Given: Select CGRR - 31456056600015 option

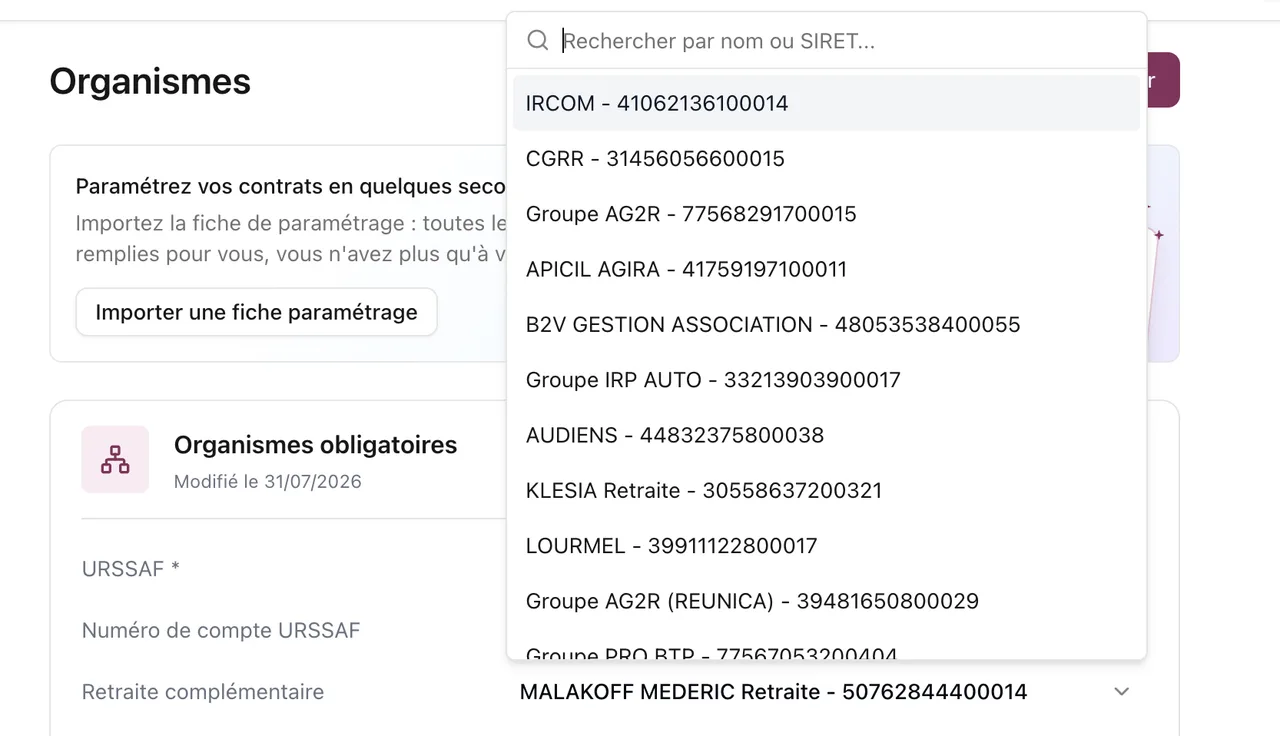Looking at the screenshot, I should coord(826,158).
